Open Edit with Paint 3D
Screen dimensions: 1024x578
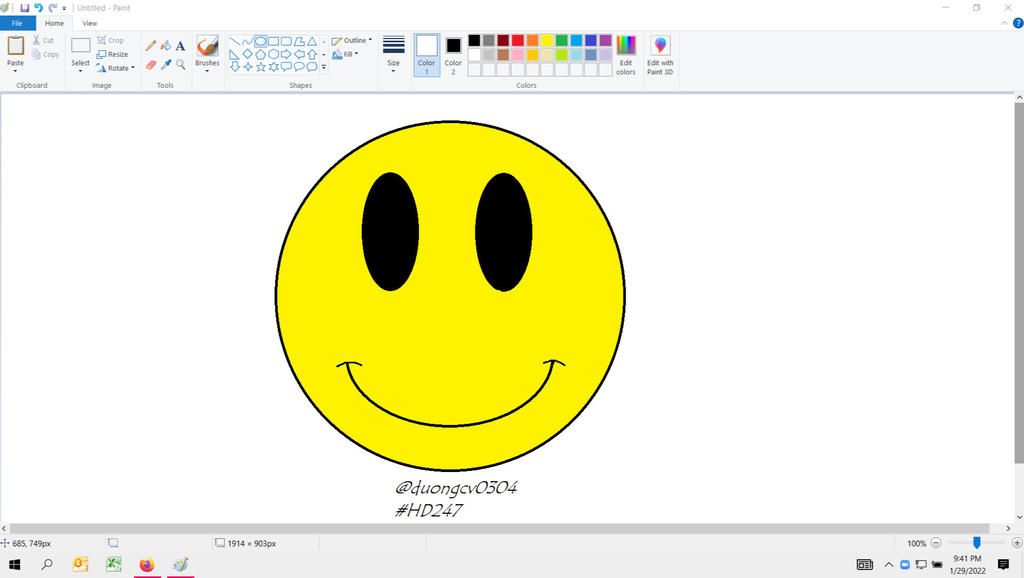(x=660, y=56)
